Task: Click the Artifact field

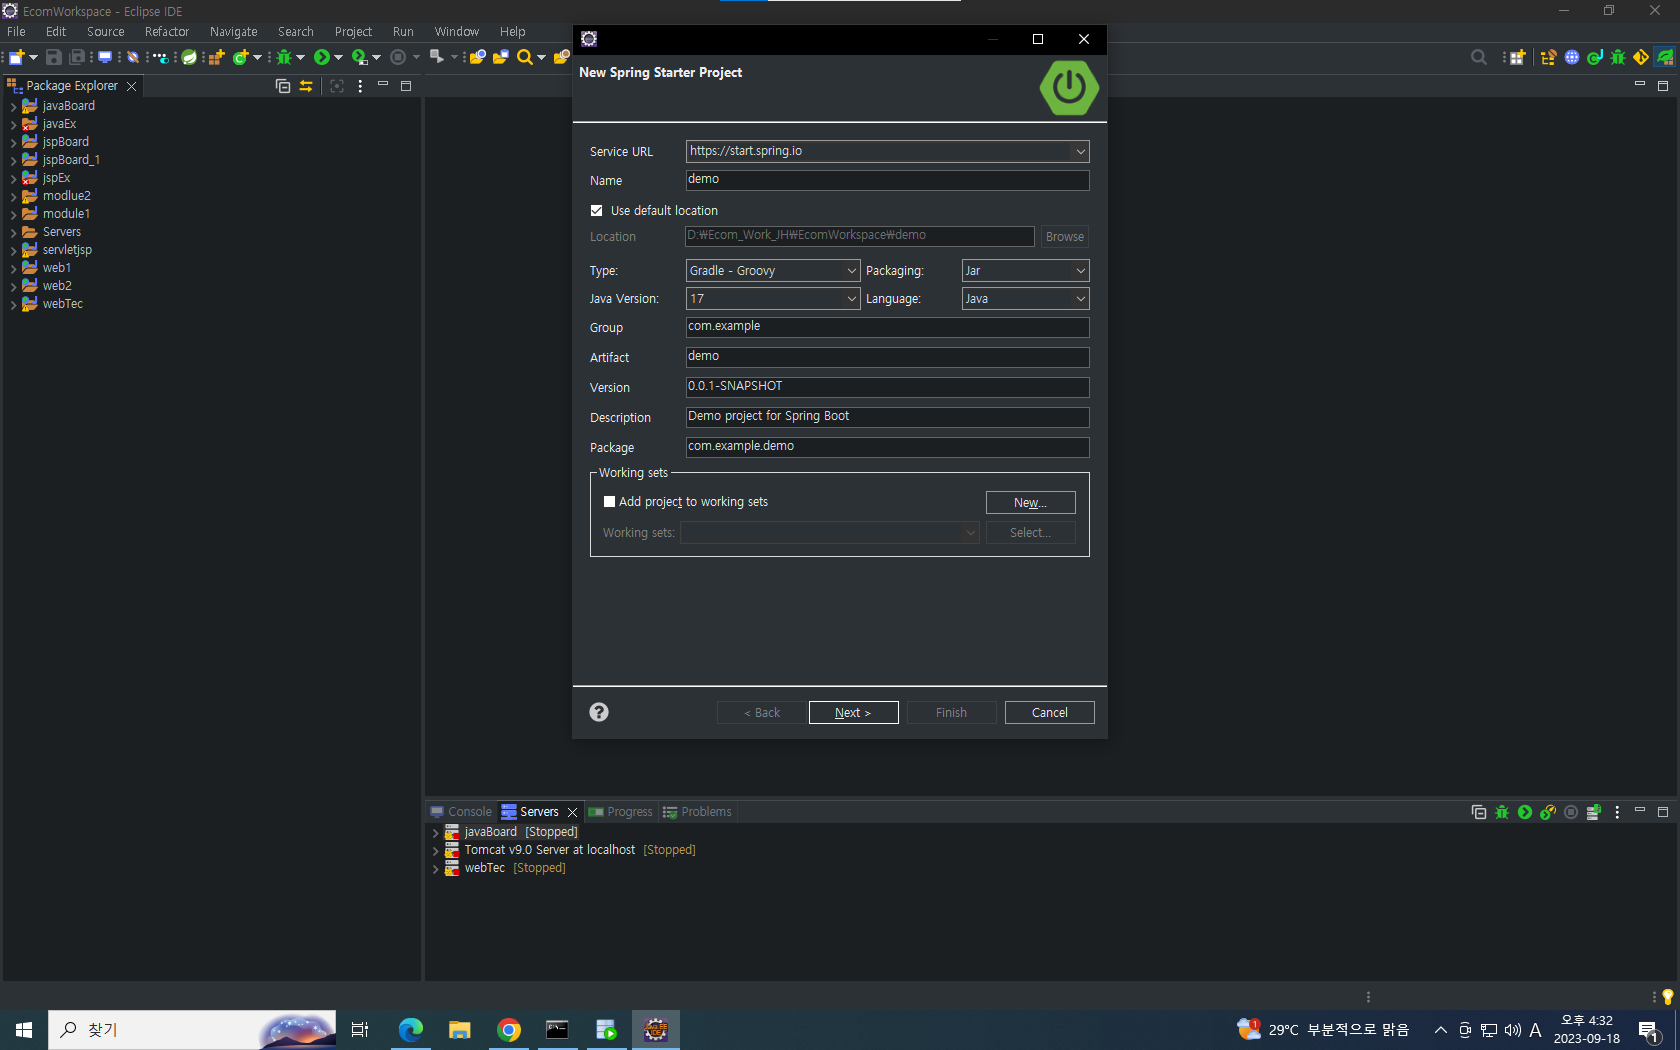Action: click(887, 357)
